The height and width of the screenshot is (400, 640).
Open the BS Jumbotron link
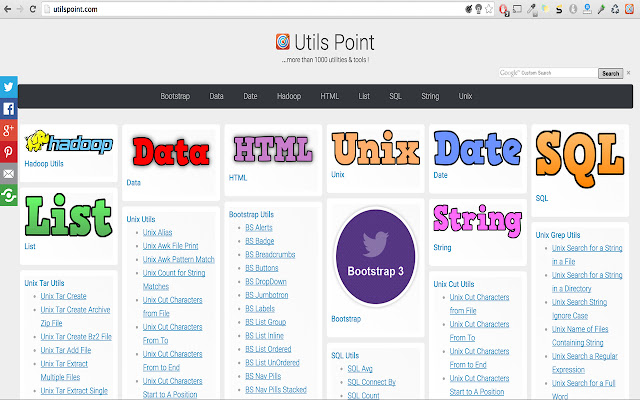point(267,295)
